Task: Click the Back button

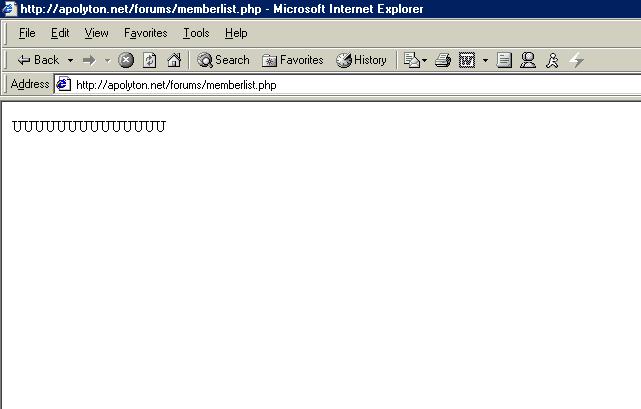Action: 38,60
